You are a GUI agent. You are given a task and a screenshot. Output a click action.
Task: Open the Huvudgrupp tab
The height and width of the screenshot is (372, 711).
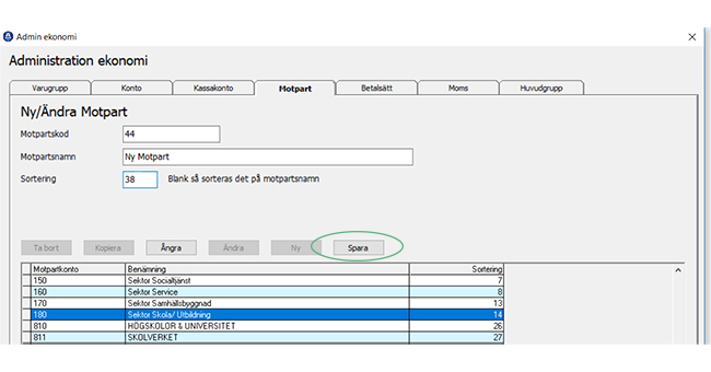(x=541, y=88)
